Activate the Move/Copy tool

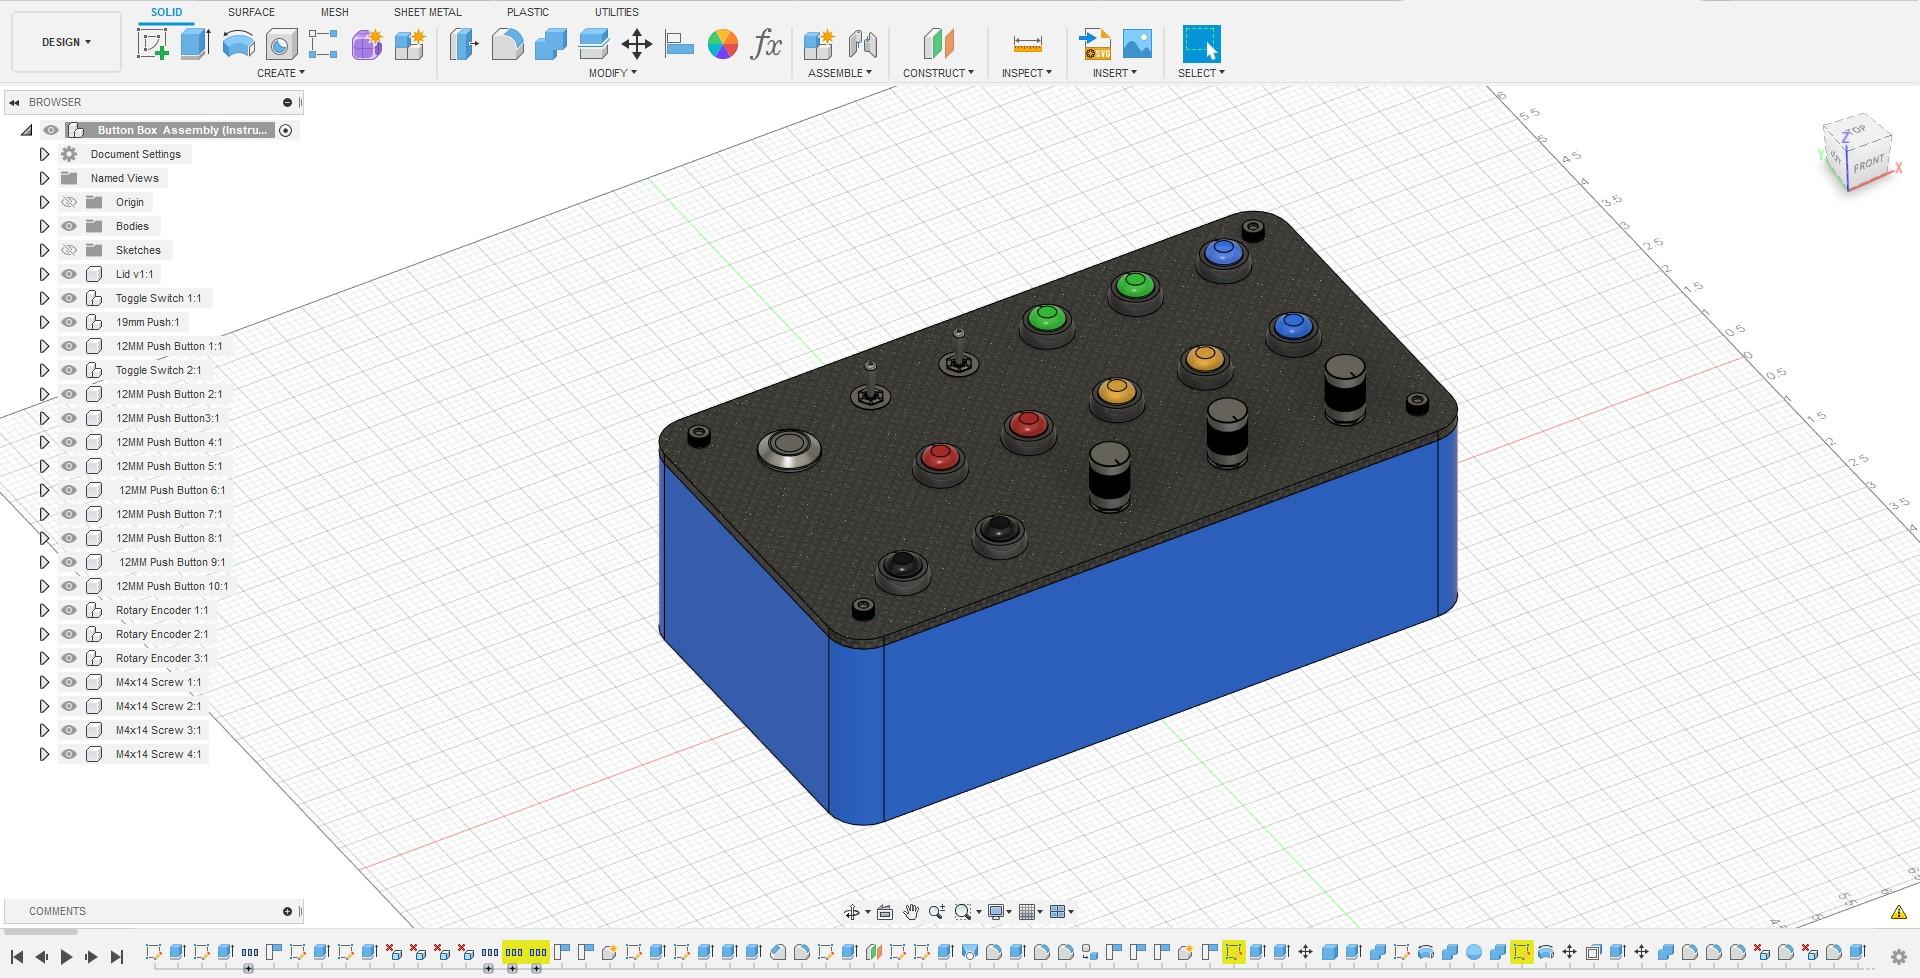pos(636,44)
